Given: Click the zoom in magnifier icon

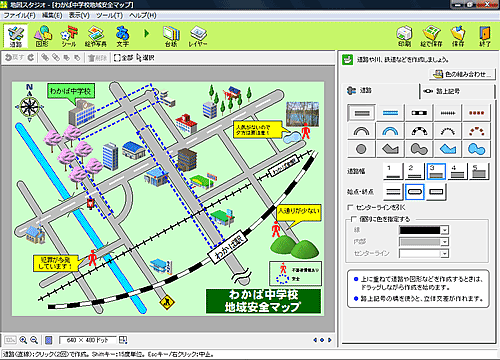Looking at the screenshot, I should click(23, 340).
